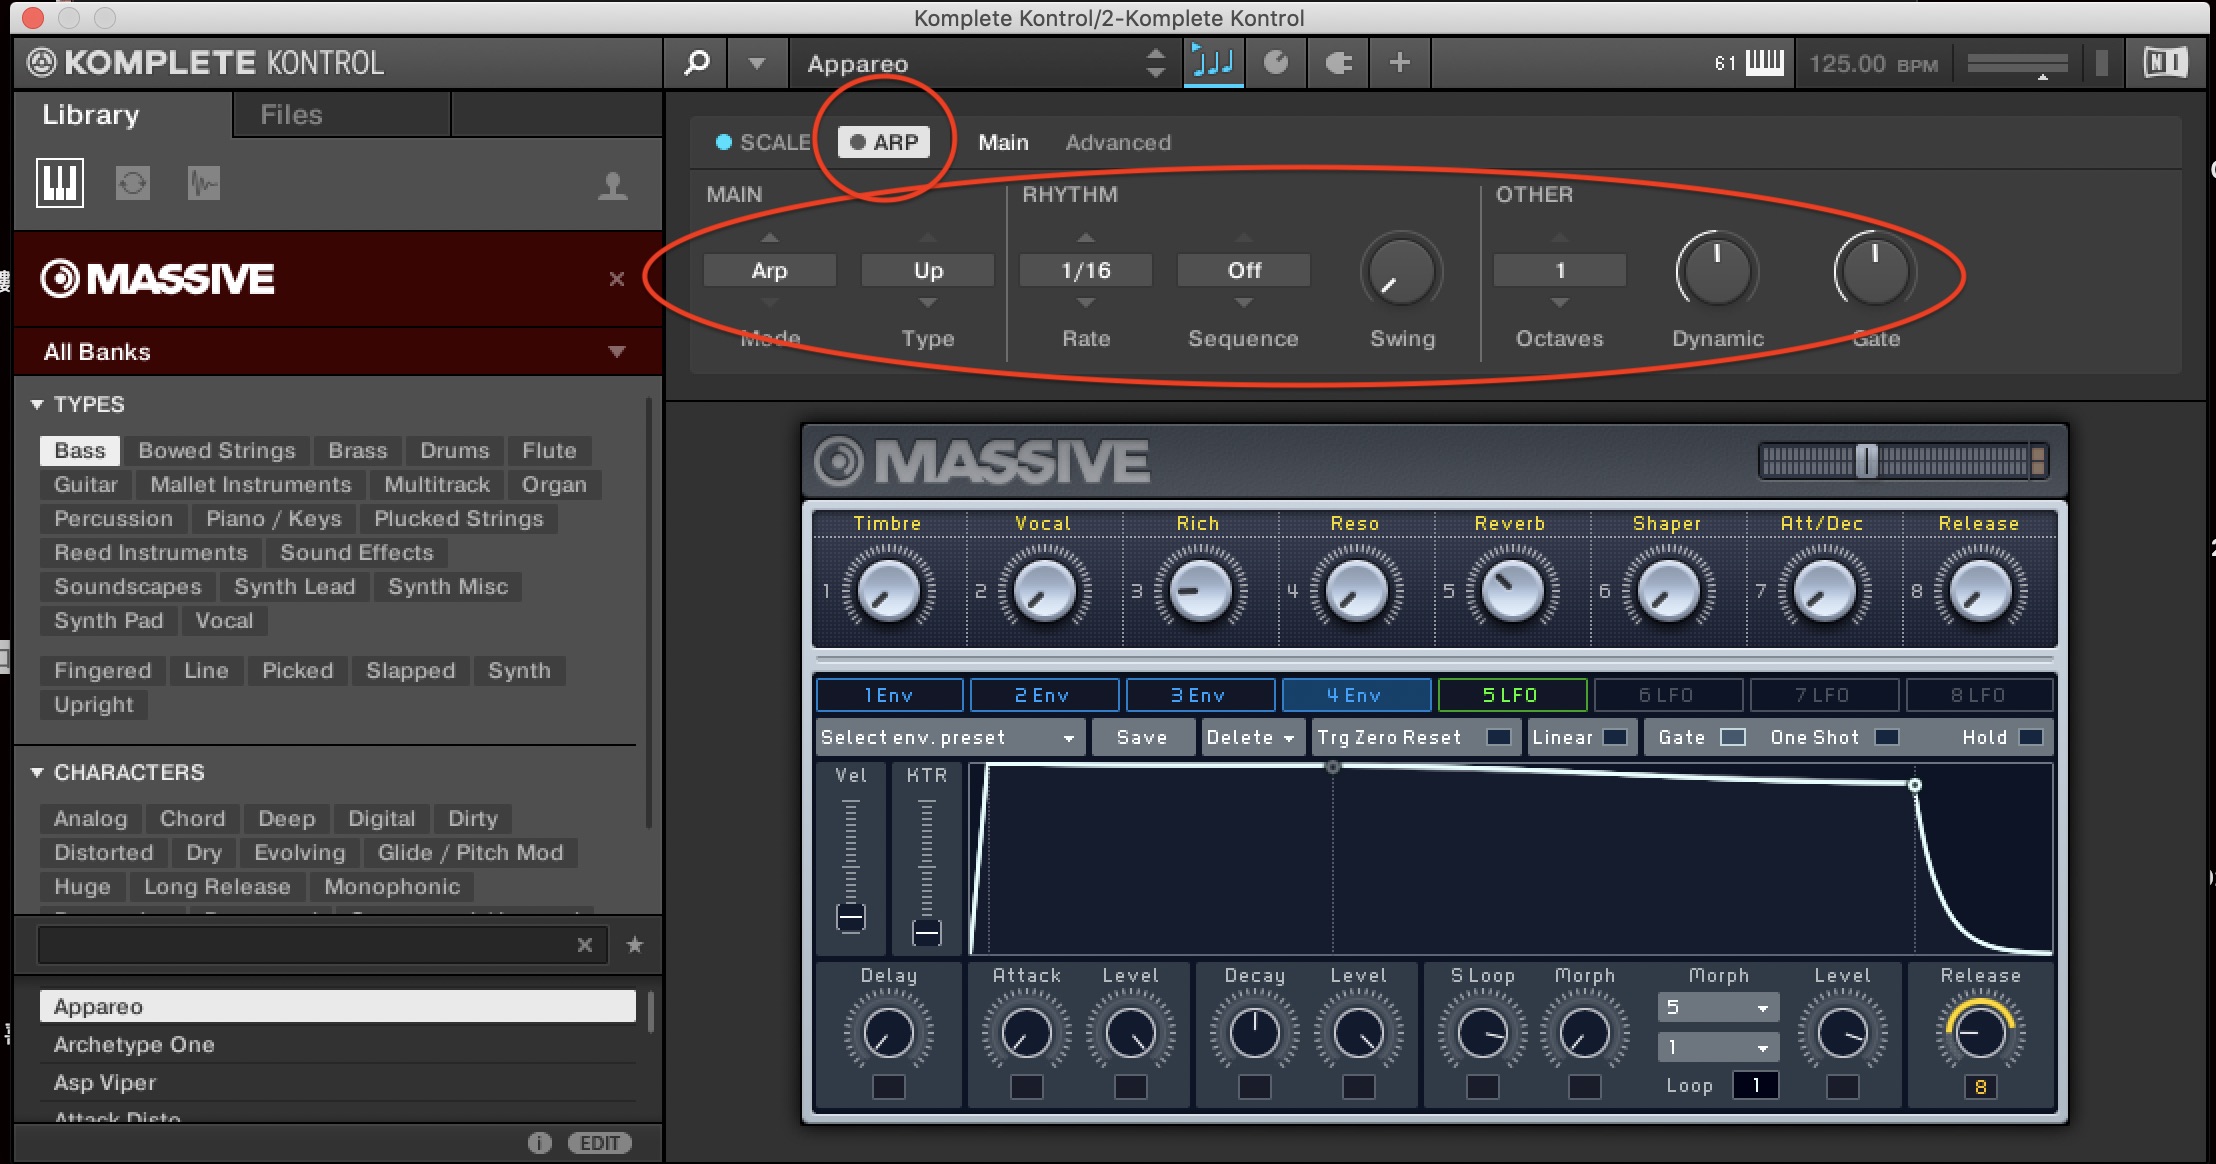The width and height of the screenshot is (2216, 1164).
Task: Open the info icon next to EDIT
Action: [x=539, y=1143]
